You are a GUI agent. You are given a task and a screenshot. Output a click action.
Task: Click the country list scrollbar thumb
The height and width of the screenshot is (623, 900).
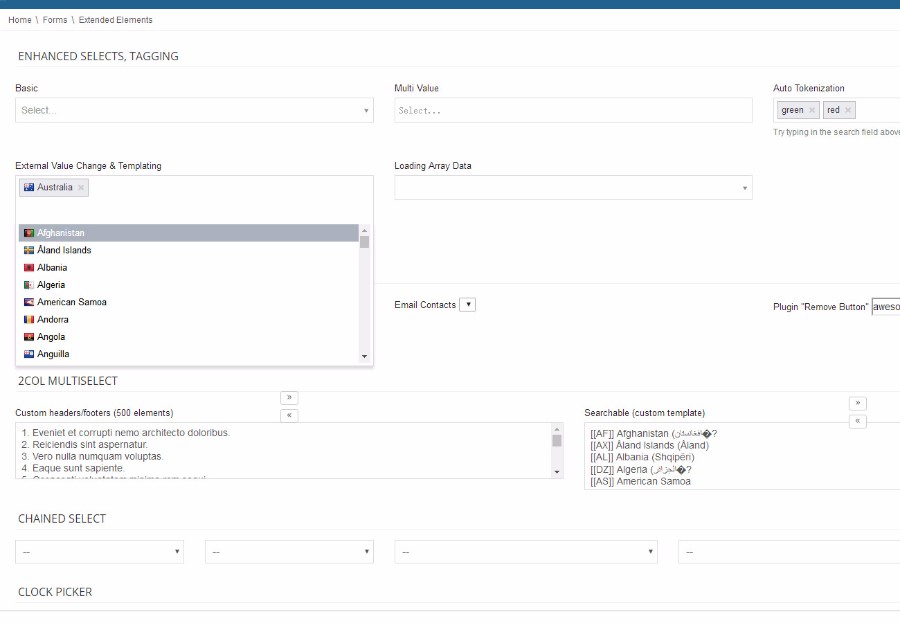pyautogui.click(x=364, y=242)
